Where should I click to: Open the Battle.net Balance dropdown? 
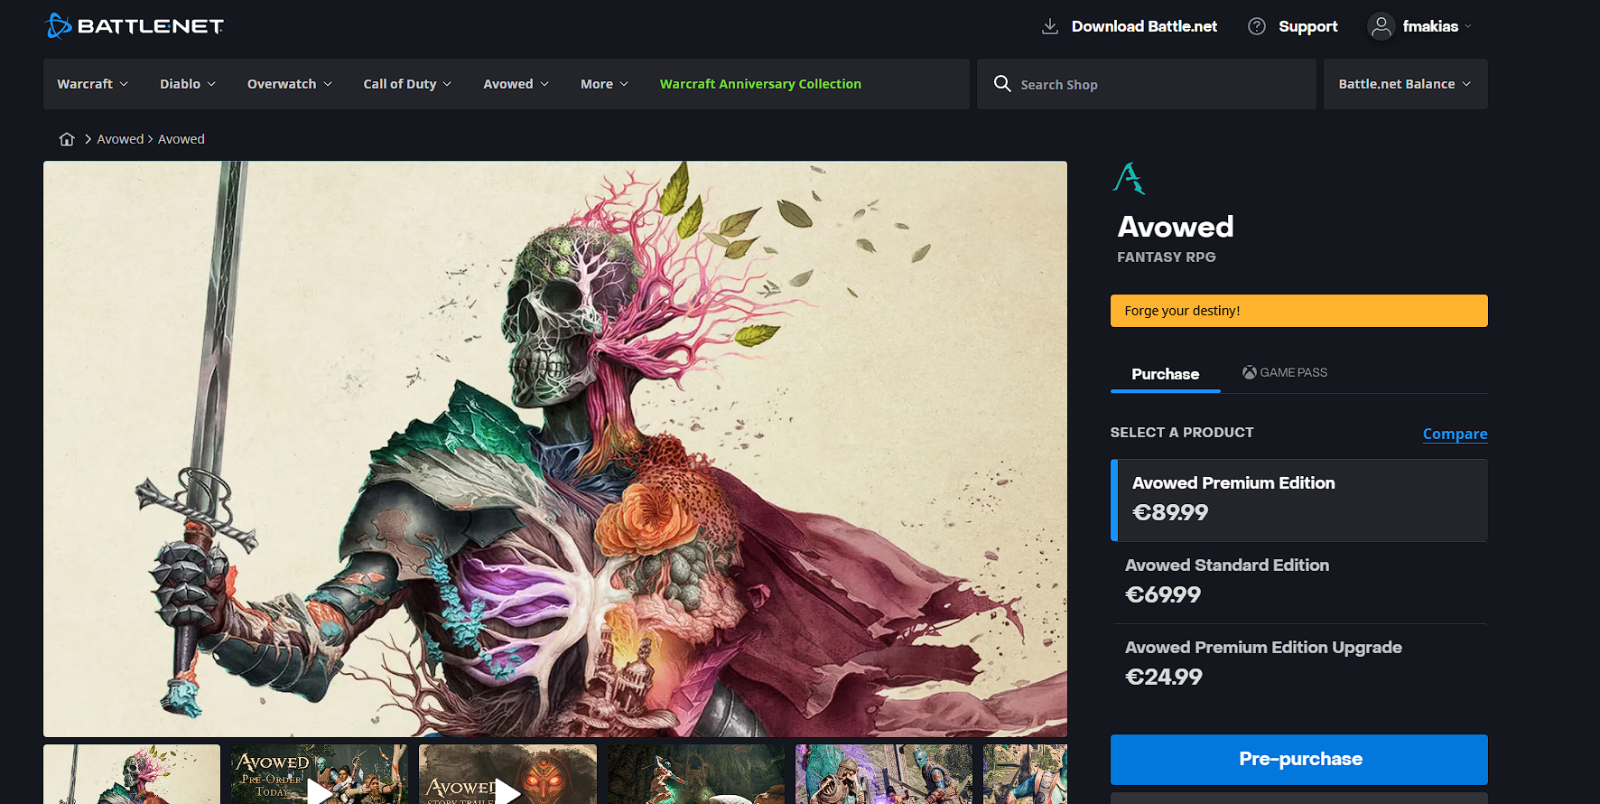(1405, 84)
